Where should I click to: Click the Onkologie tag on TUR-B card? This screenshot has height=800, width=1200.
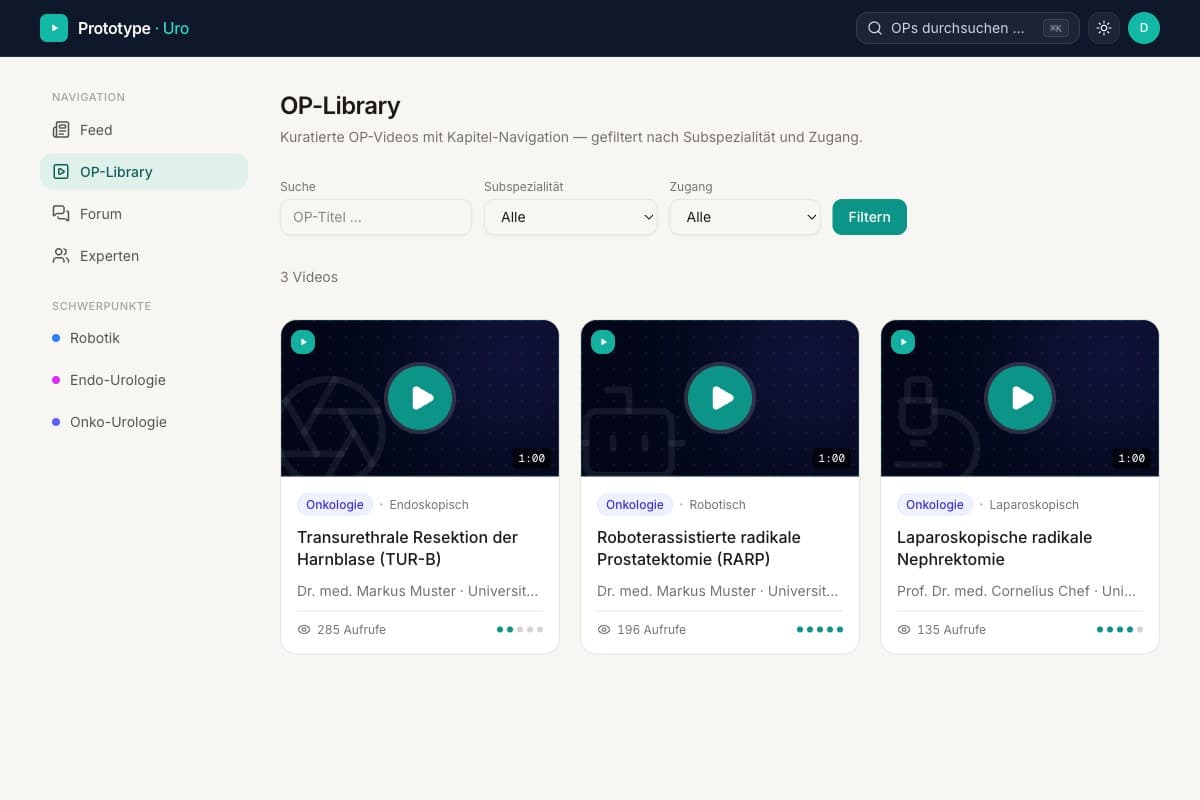[335, 505]
